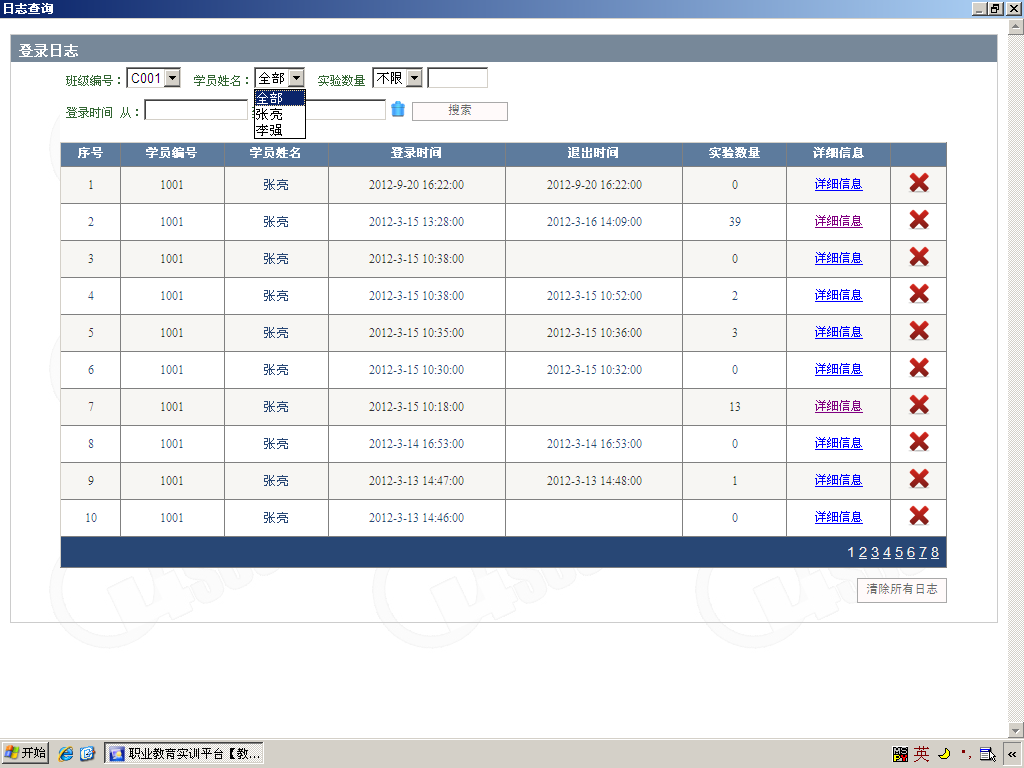The image size is (1024, 768).
Task: Switch to 职业教育实训平台 taskbar window
Action: [184, 754]
